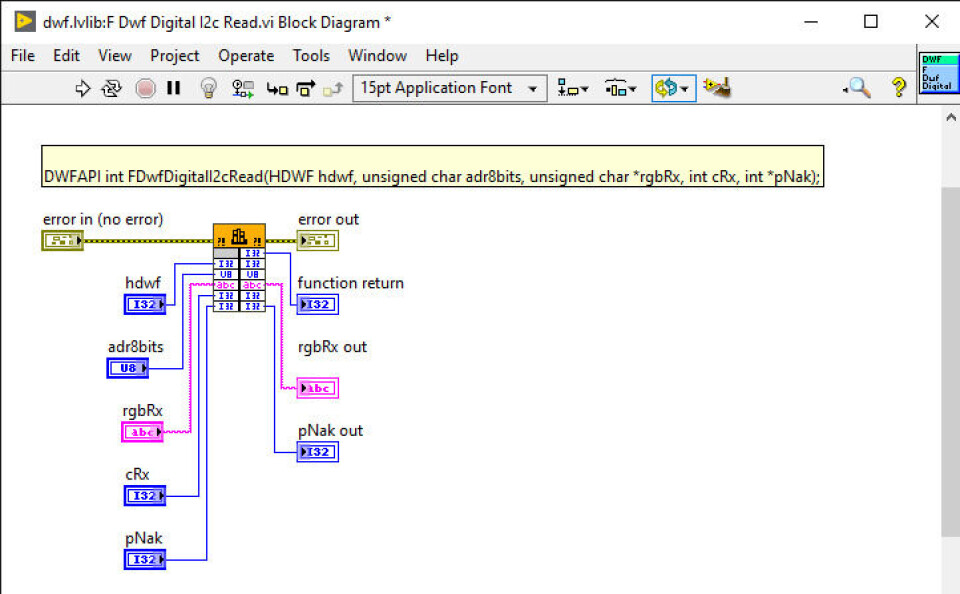The width and height of the screenshot is (960, 594).
Task: Close the block diagram window
Action: [932, 21]
